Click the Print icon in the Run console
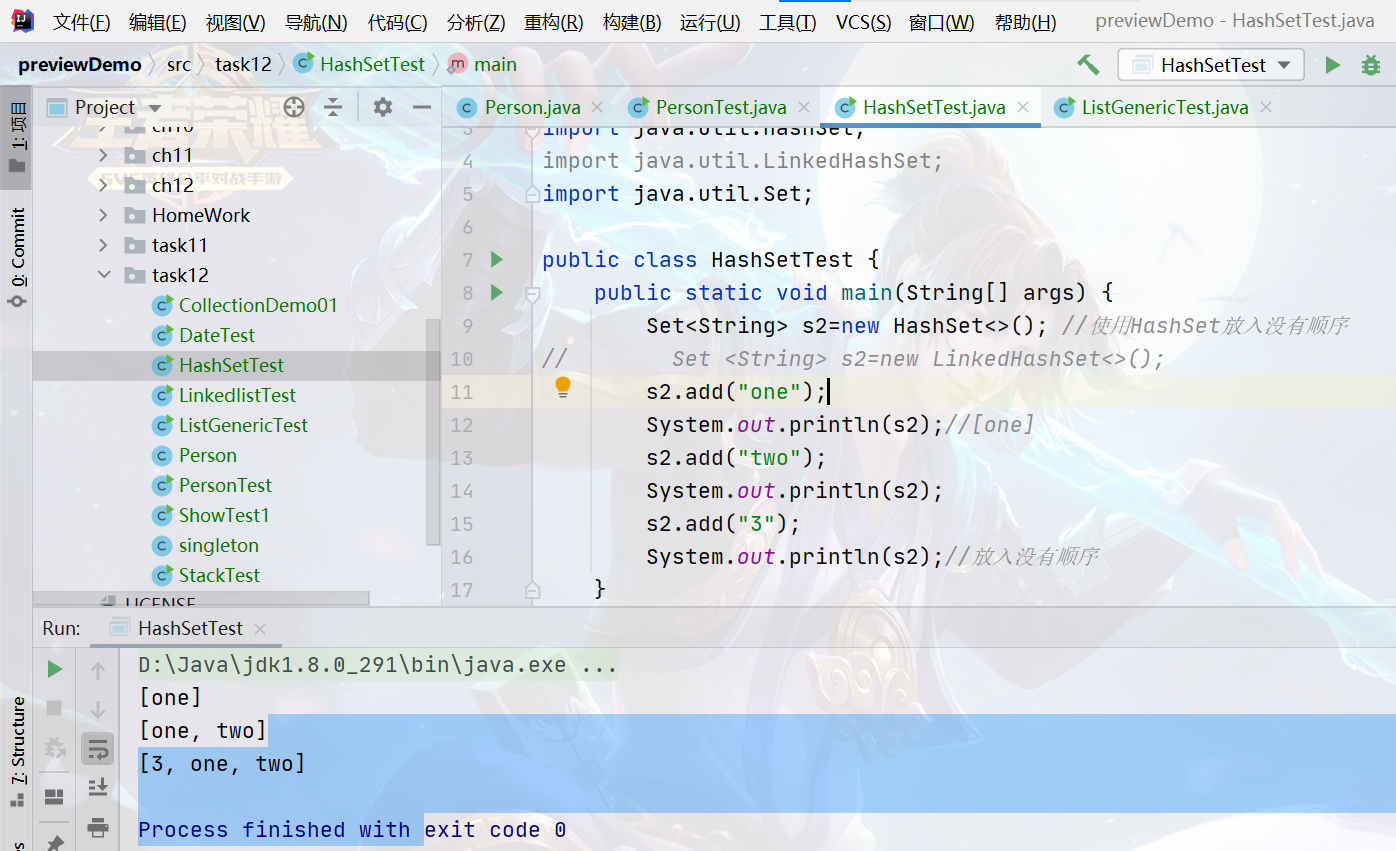Screen dimensions: 1396x851 click(x=98, y=827)
